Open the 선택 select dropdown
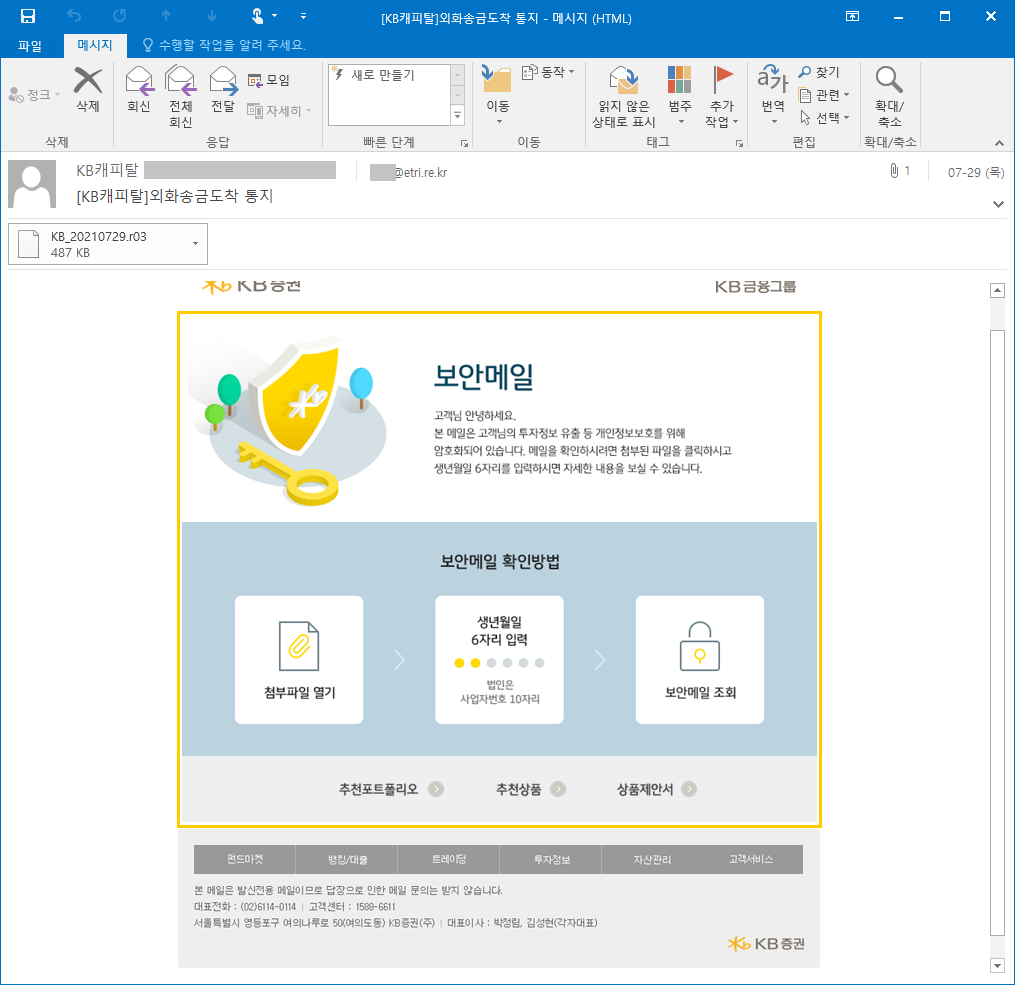Screen dimensions: 1015x985 [824, 118]
